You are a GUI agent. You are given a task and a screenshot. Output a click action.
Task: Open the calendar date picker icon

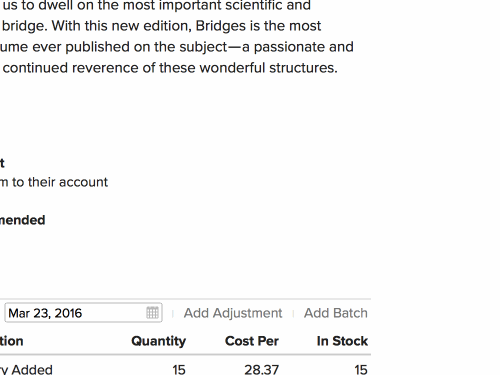[152, 313]
